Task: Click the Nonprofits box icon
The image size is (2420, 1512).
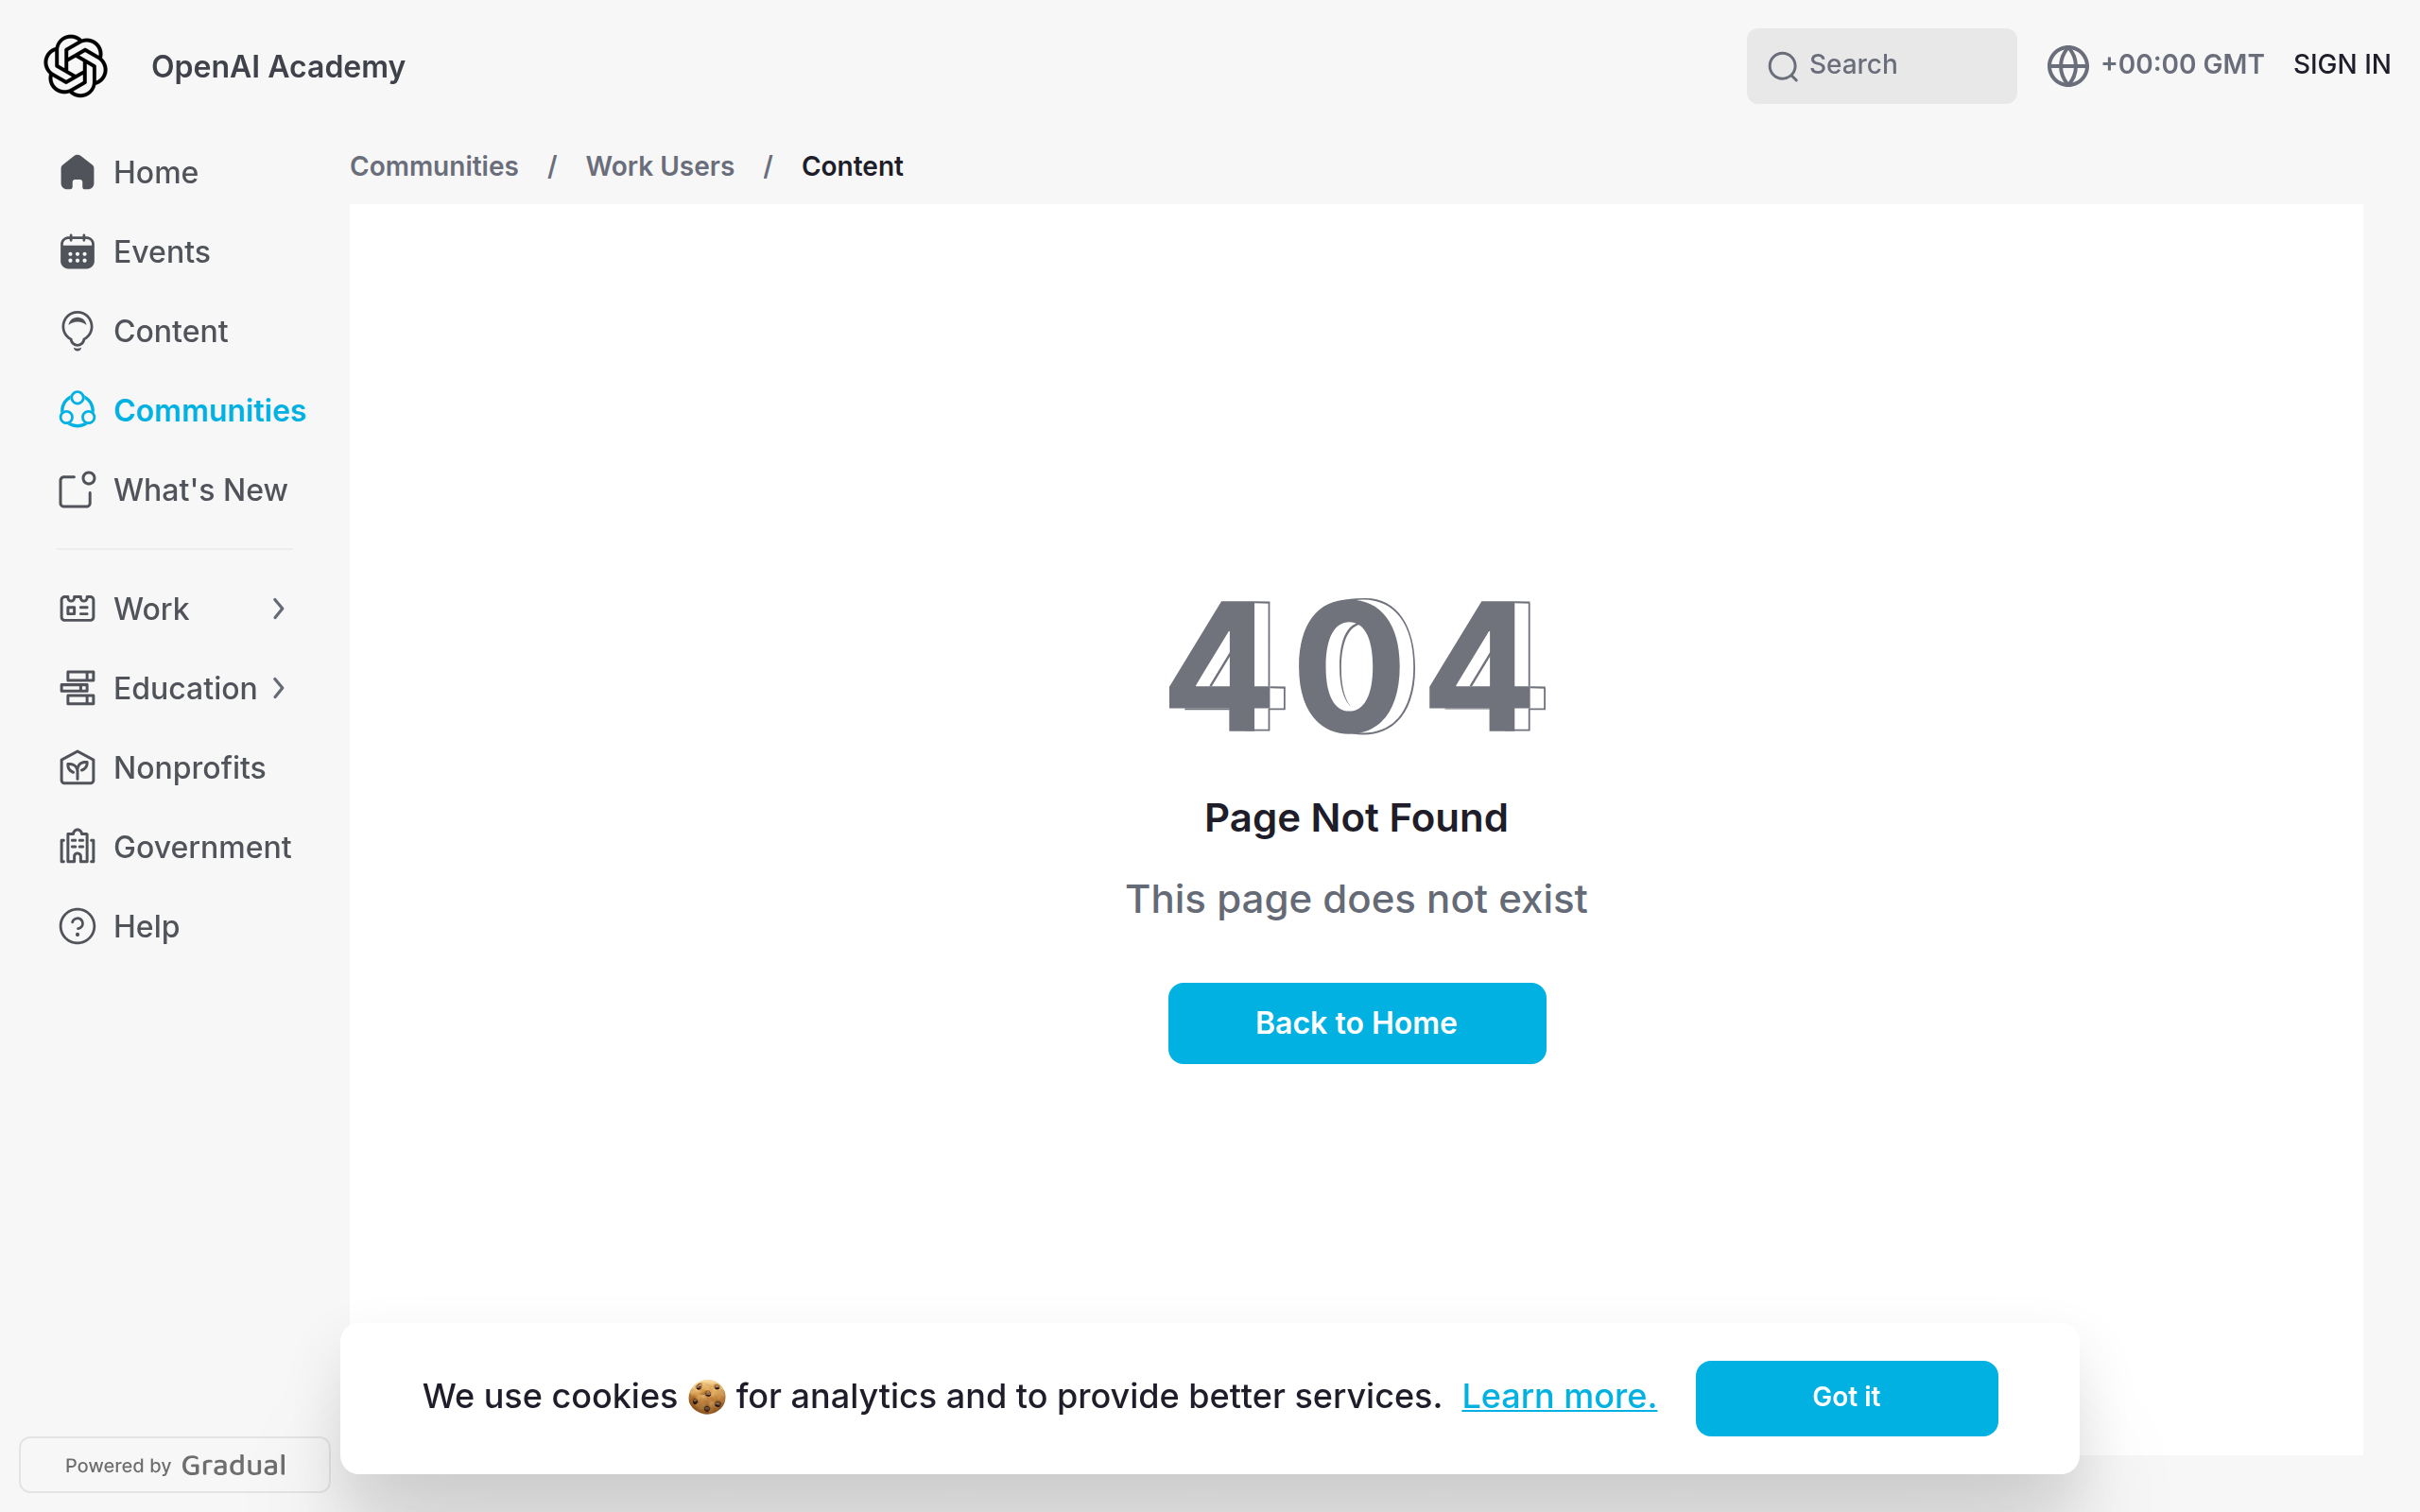Action: pyautogui.click(x=77, y=768)
